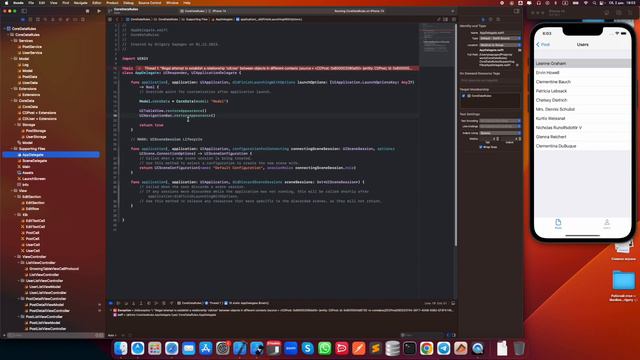Select GrowingTableViewCellProtocol file
640x360 pixels.
click(54, 269)
